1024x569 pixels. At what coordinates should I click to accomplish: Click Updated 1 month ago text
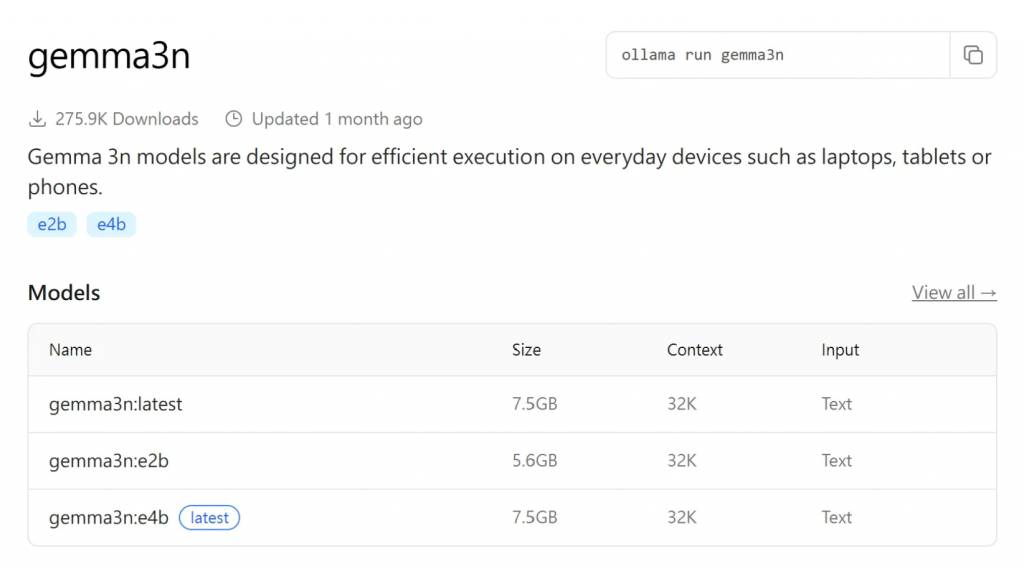pos(337,119)
